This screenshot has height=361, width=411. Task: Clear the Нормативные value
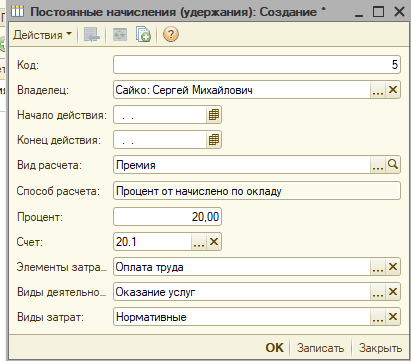coord(393,317)
